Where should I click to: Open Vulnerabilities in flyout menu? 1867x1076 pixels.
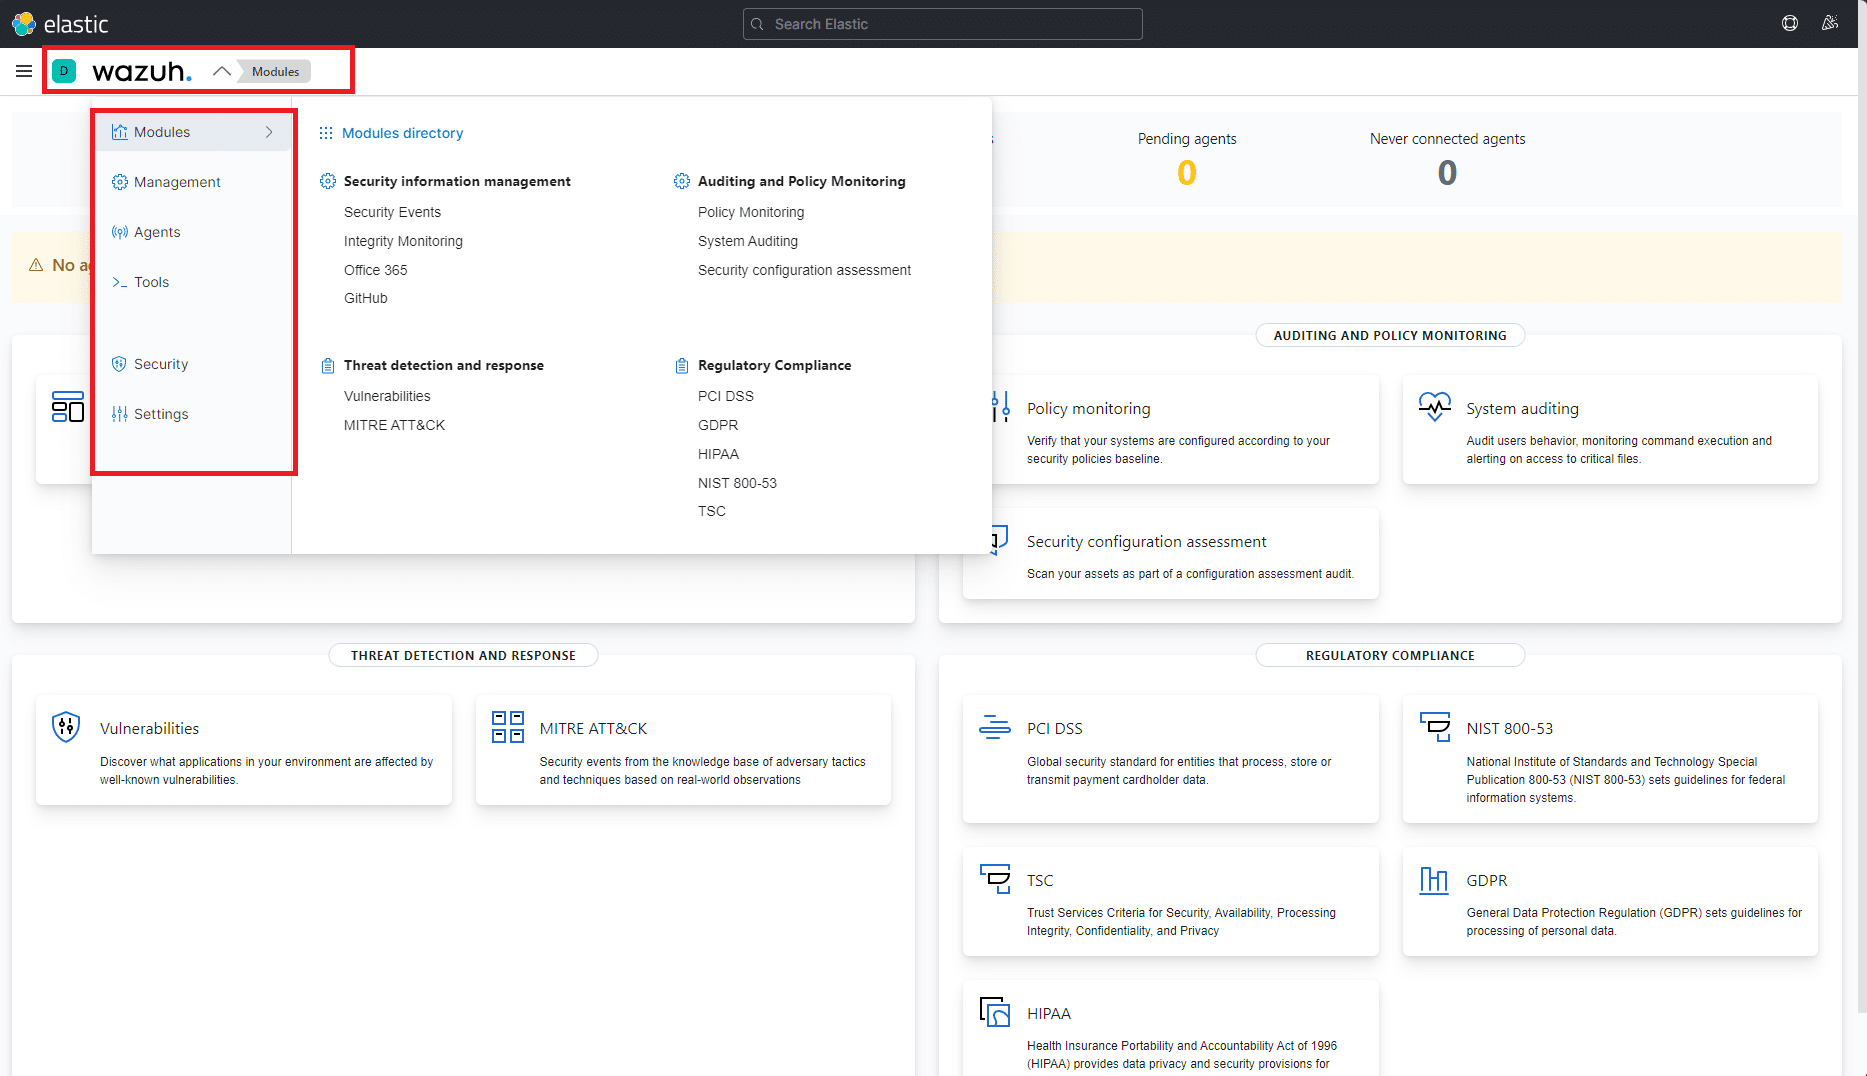point(387,396)
